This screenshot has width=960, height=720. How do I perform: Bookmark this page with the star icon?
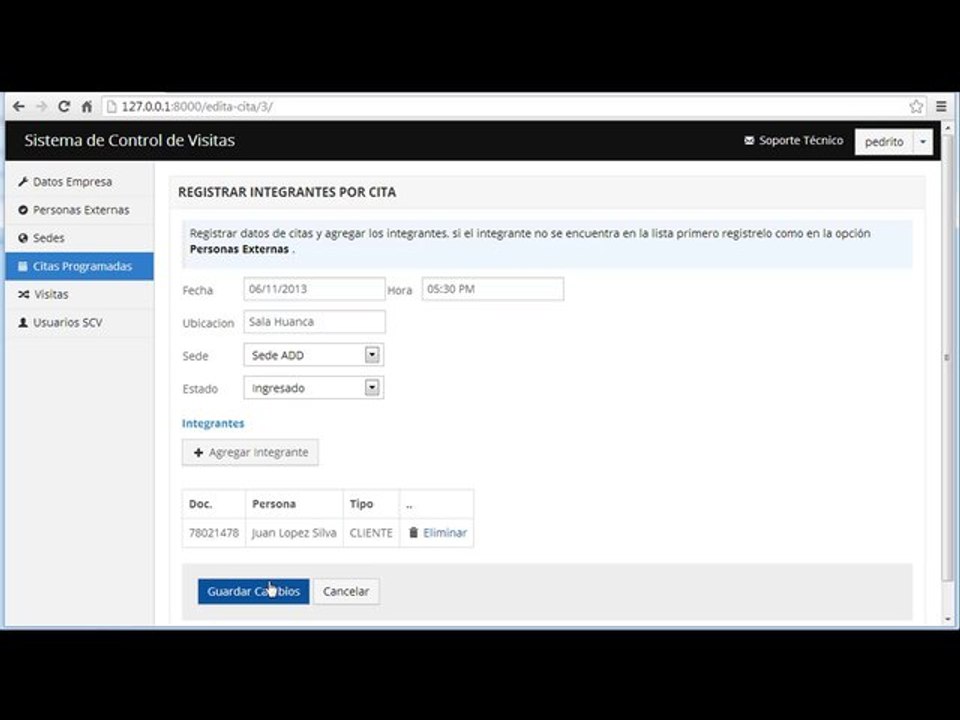click(916, 107)
